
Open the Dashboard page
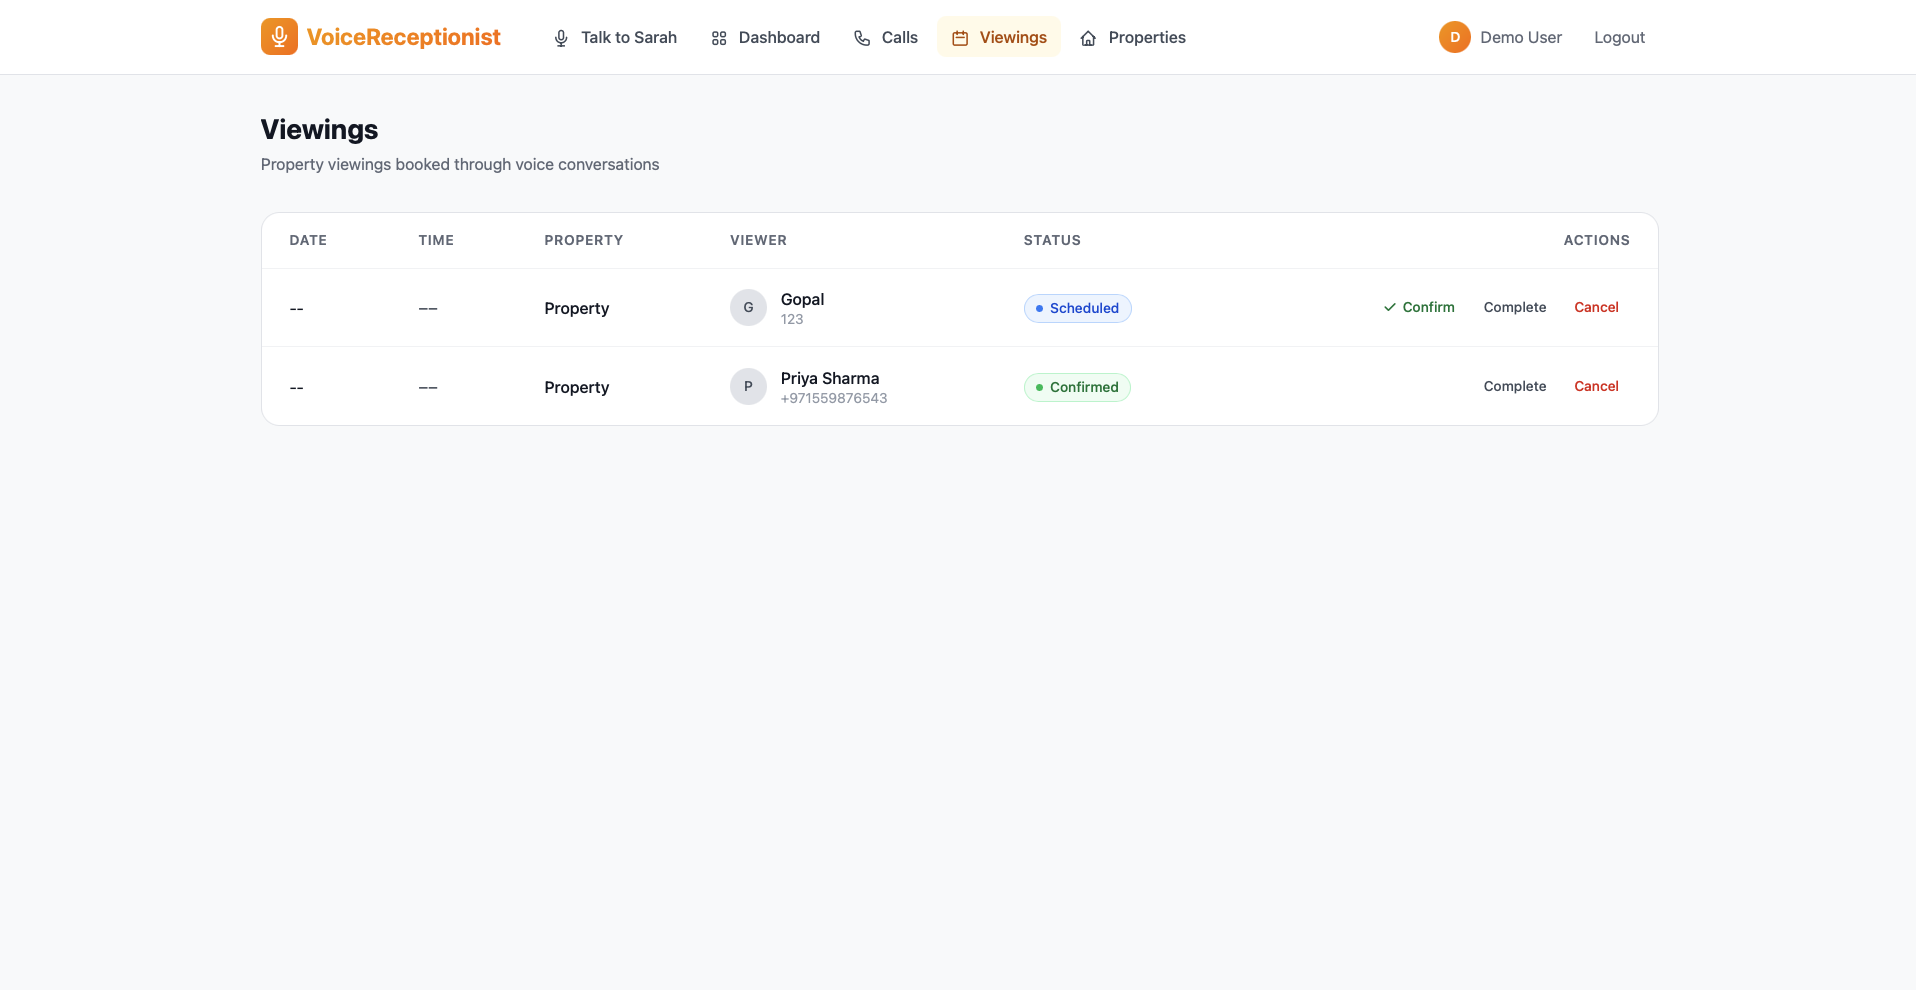tap(778, 38)
